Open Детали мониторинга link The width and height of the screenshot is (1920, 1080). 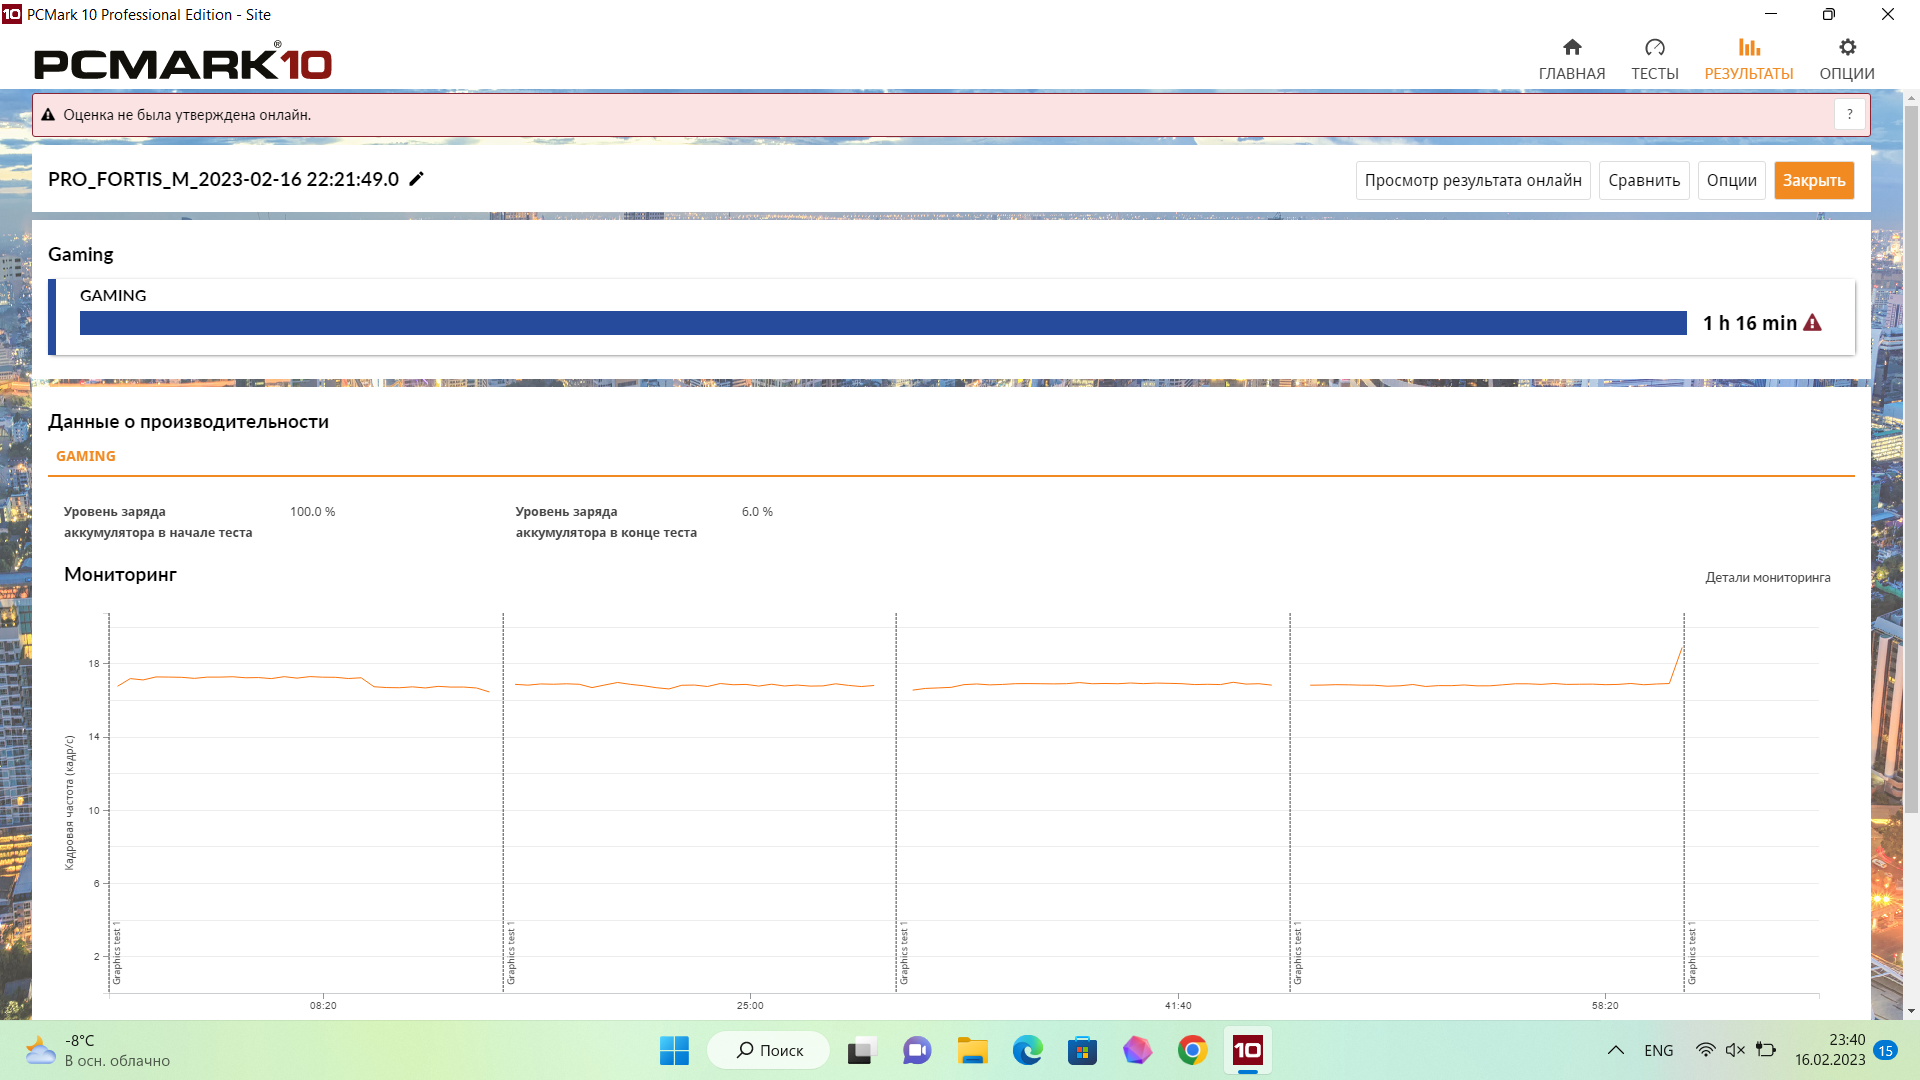[x=1767, y=577]
